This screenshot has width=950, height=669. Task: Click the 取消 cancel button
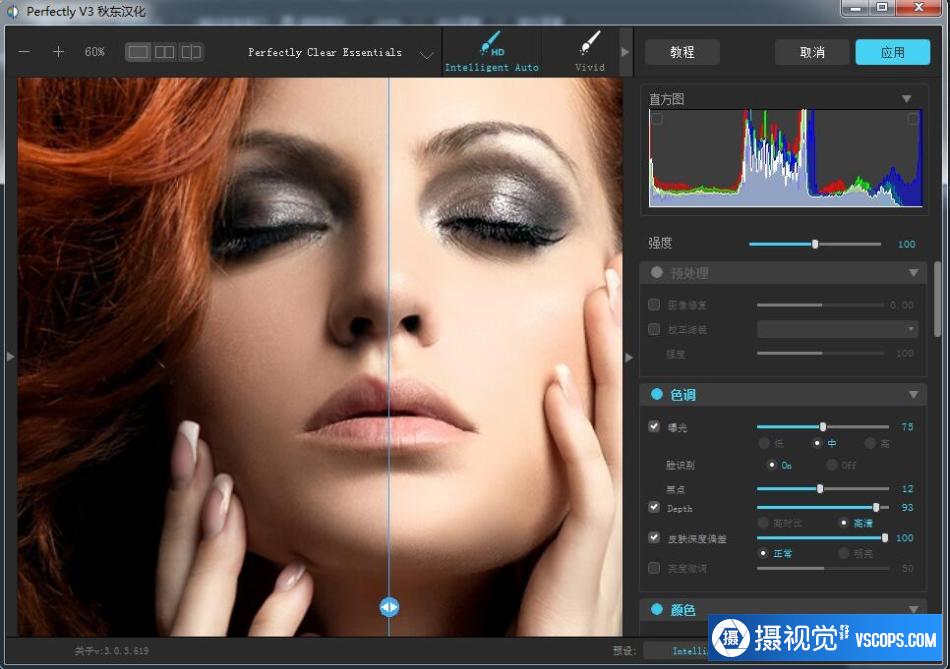click(x=812, y=52)
